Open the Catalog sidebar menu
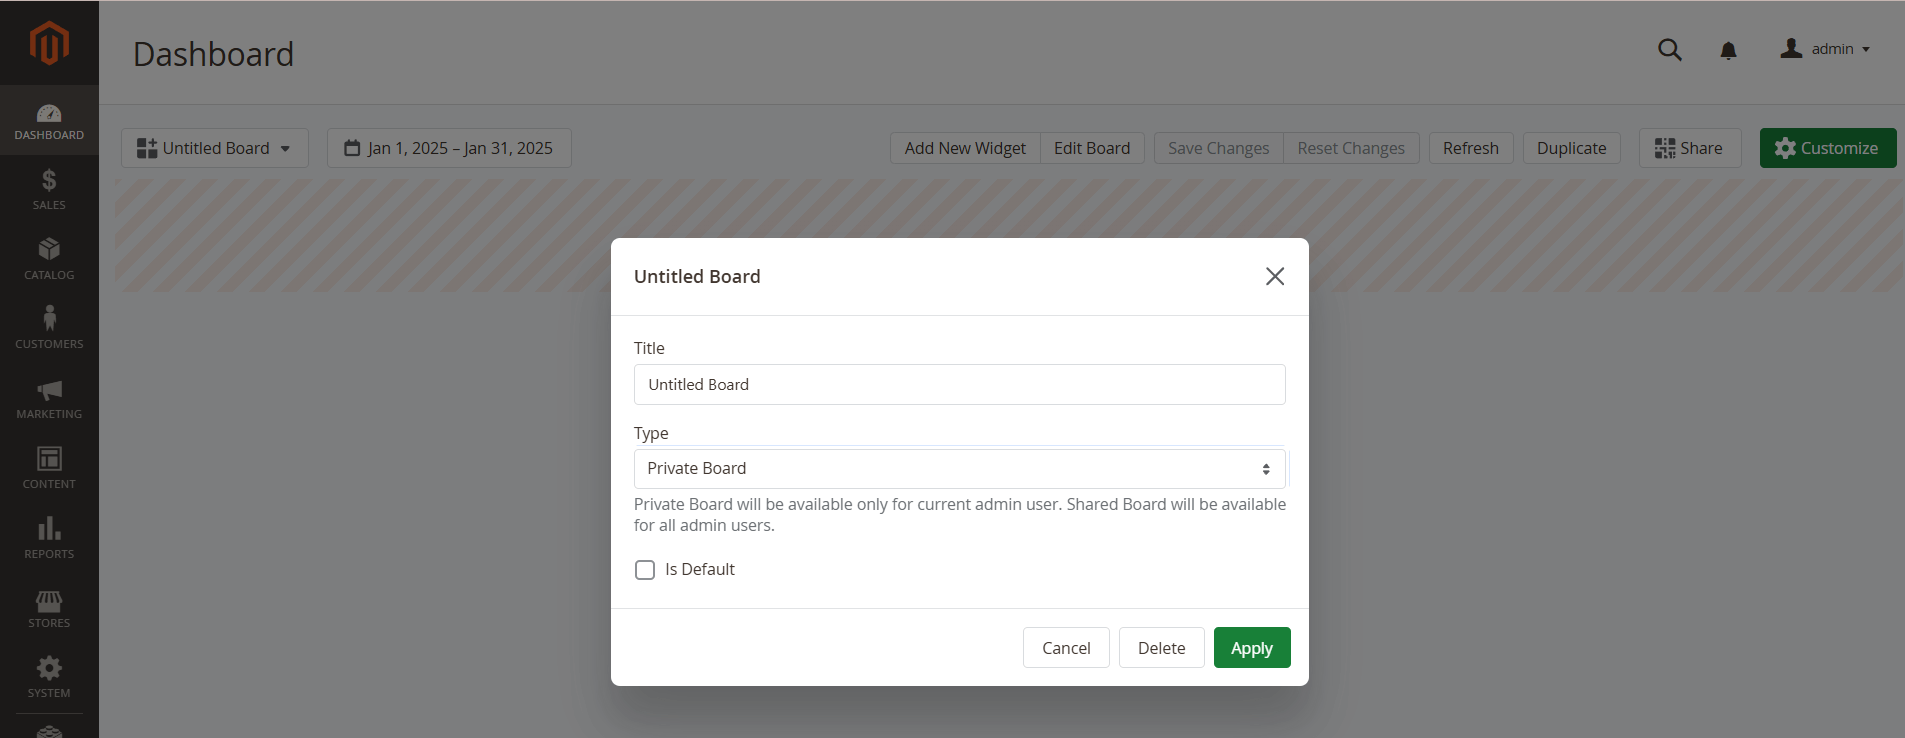 tap(49, 260)
